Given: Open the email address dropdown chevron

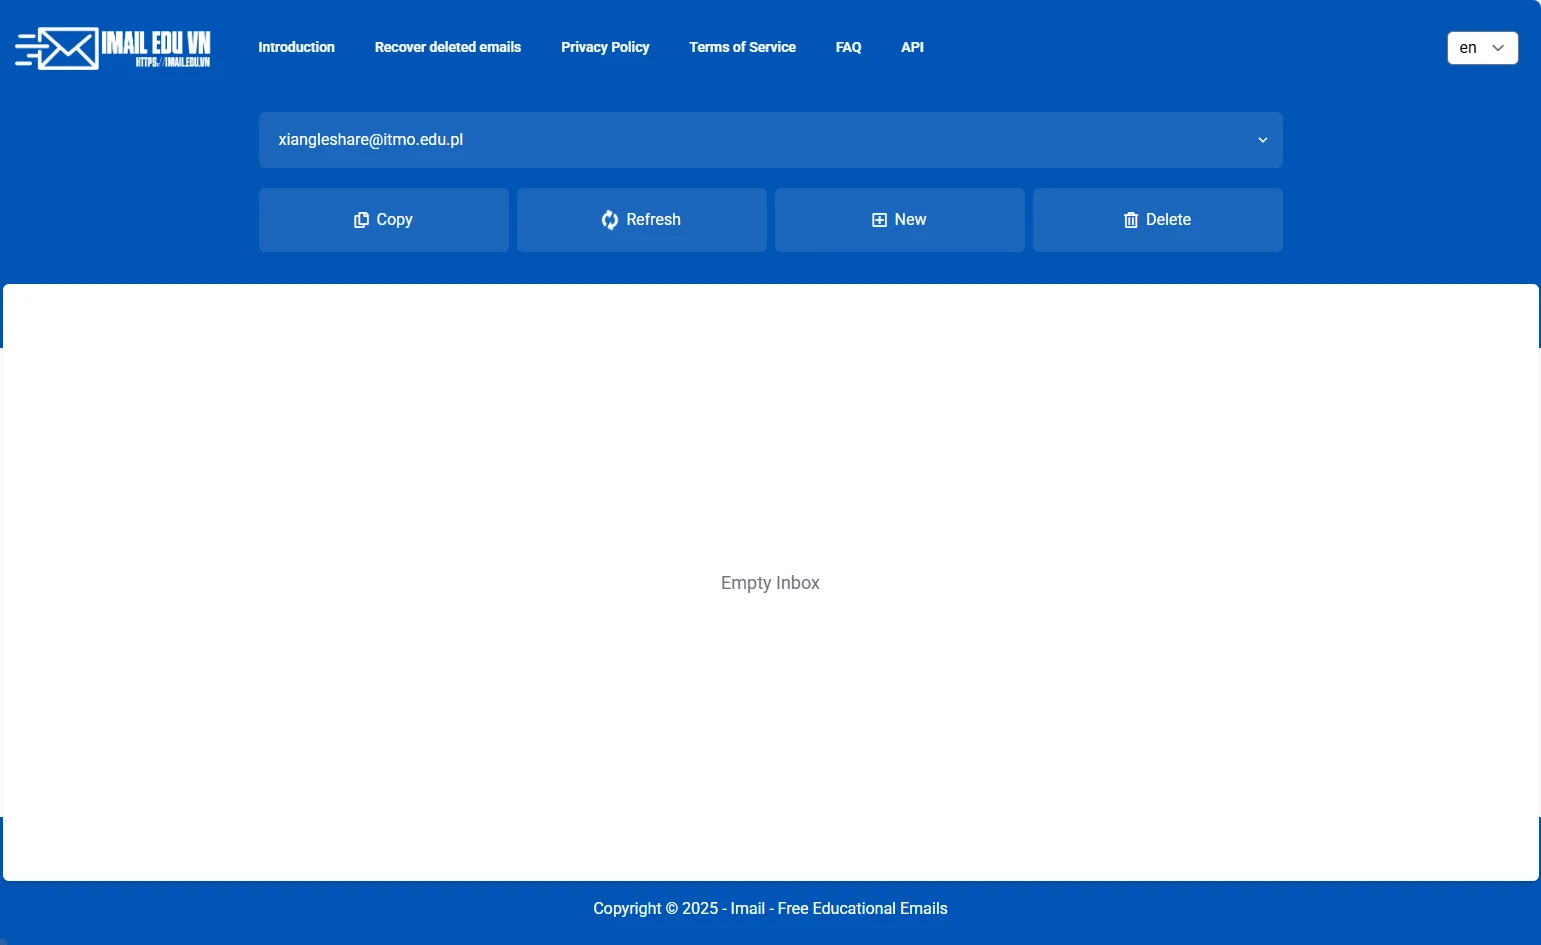Looking at the screenshot, I should tap(1262, 140).
